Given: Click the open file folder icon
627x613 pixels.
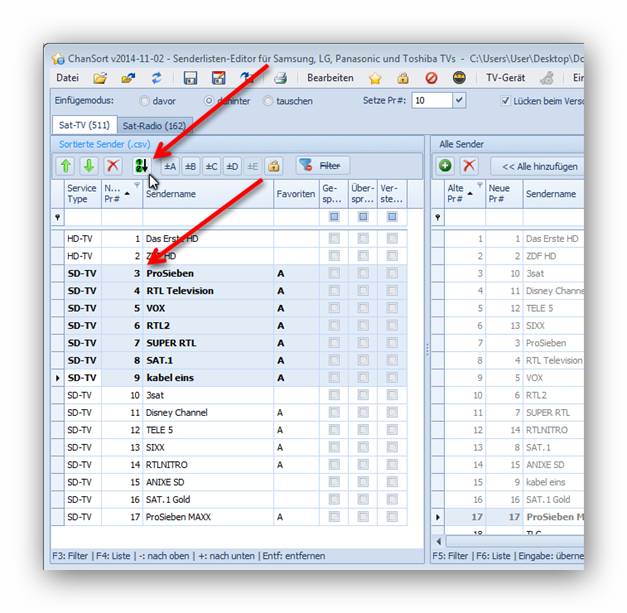Looking at the screenshot, I should 100,78.
